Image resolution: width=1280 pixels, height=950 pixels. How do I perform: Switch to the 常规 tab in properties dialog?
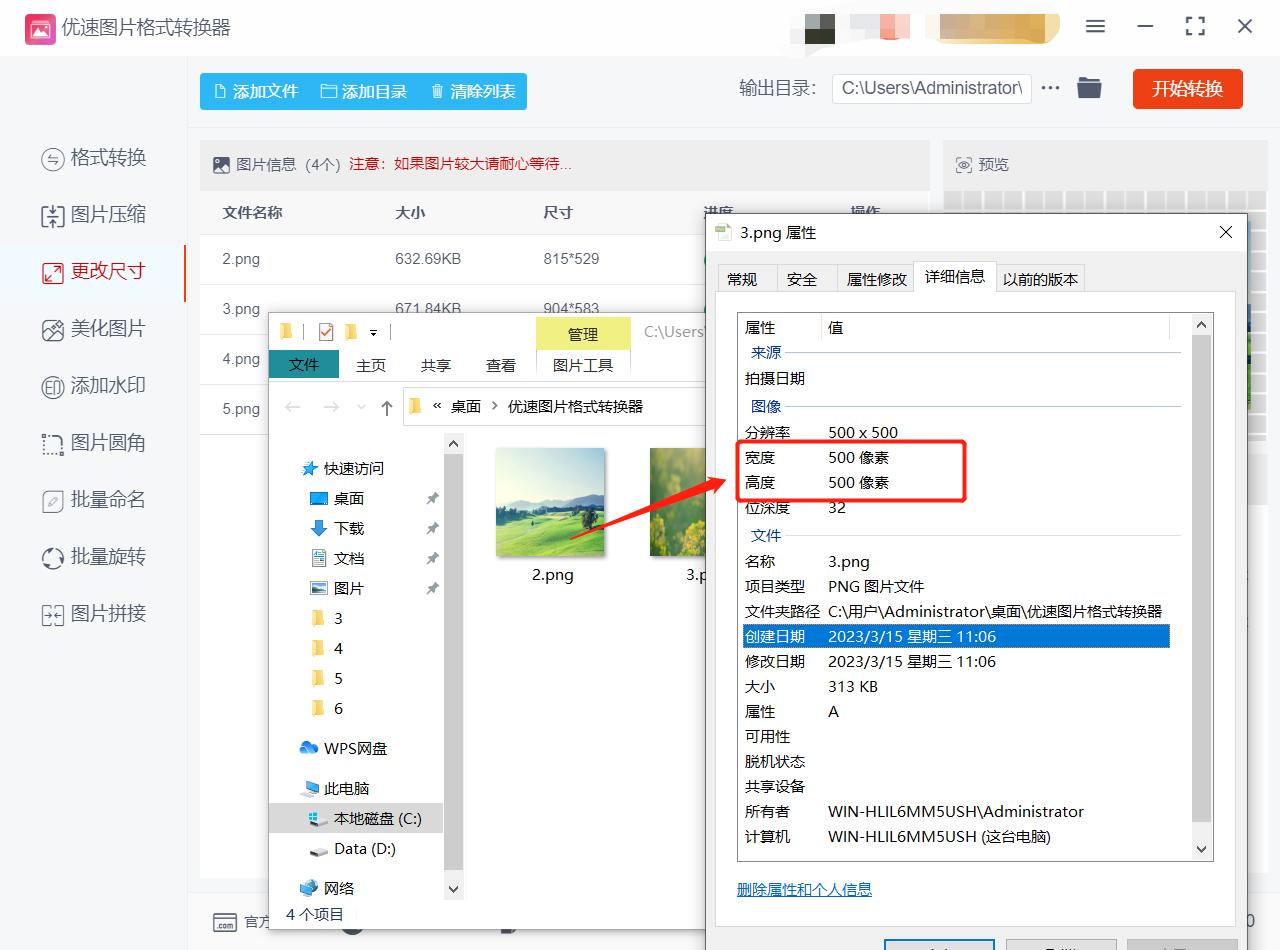pyautogui.click(x=746, y=279)
